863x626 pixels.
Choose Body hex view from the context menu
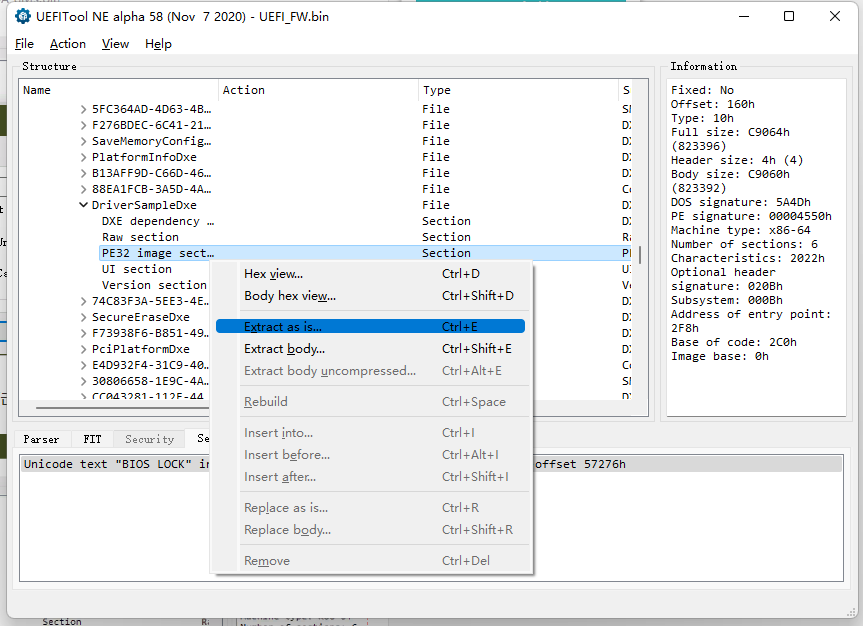click(x=370, y=296)
